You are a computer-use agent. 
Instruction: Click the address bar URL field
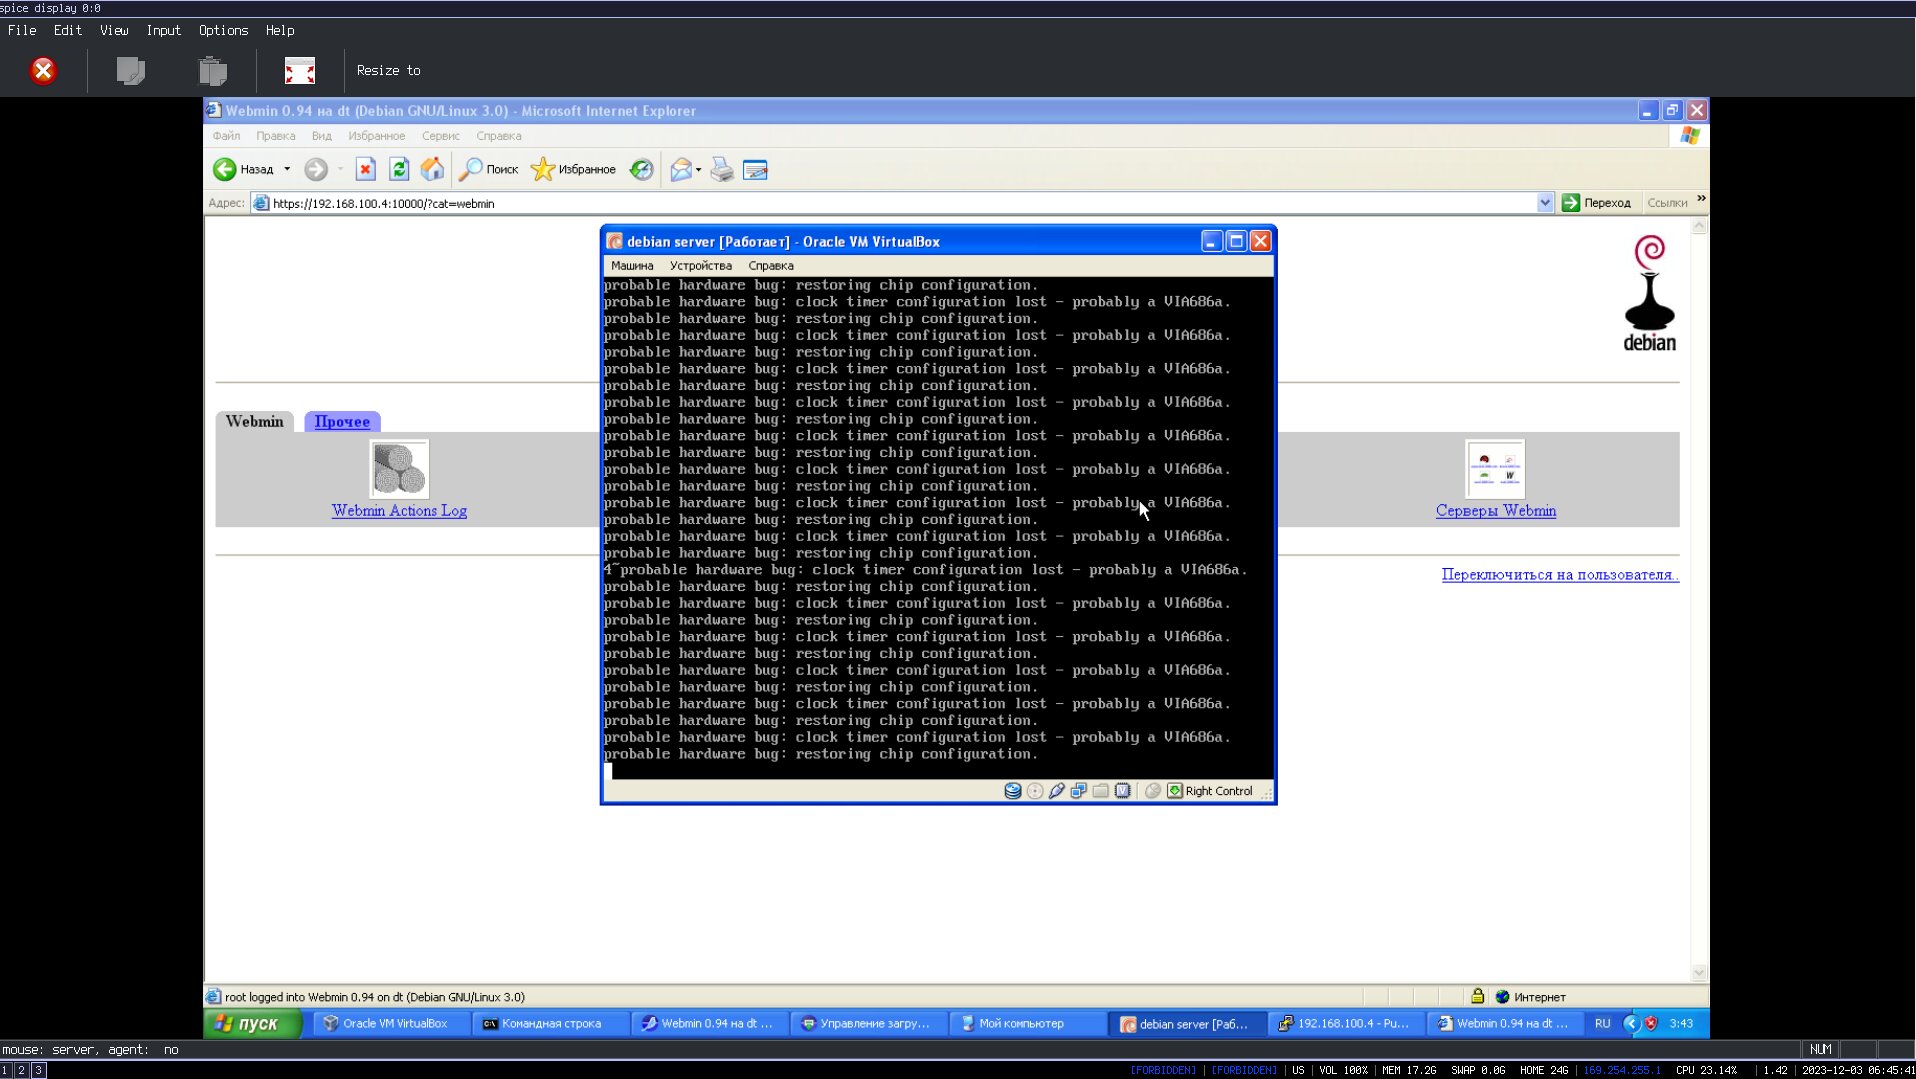[894, 203]
